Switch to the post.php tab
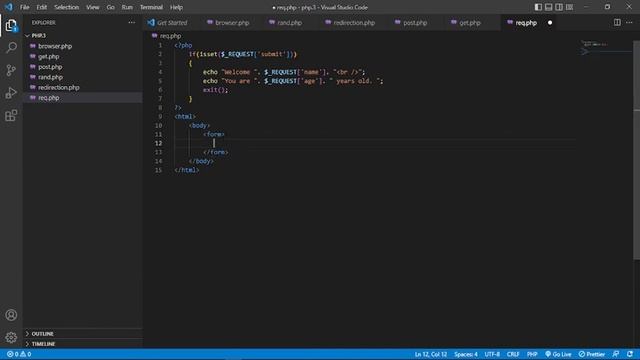Image resolution: width=640 pixels, height=360 pixels. pos(415,23)
